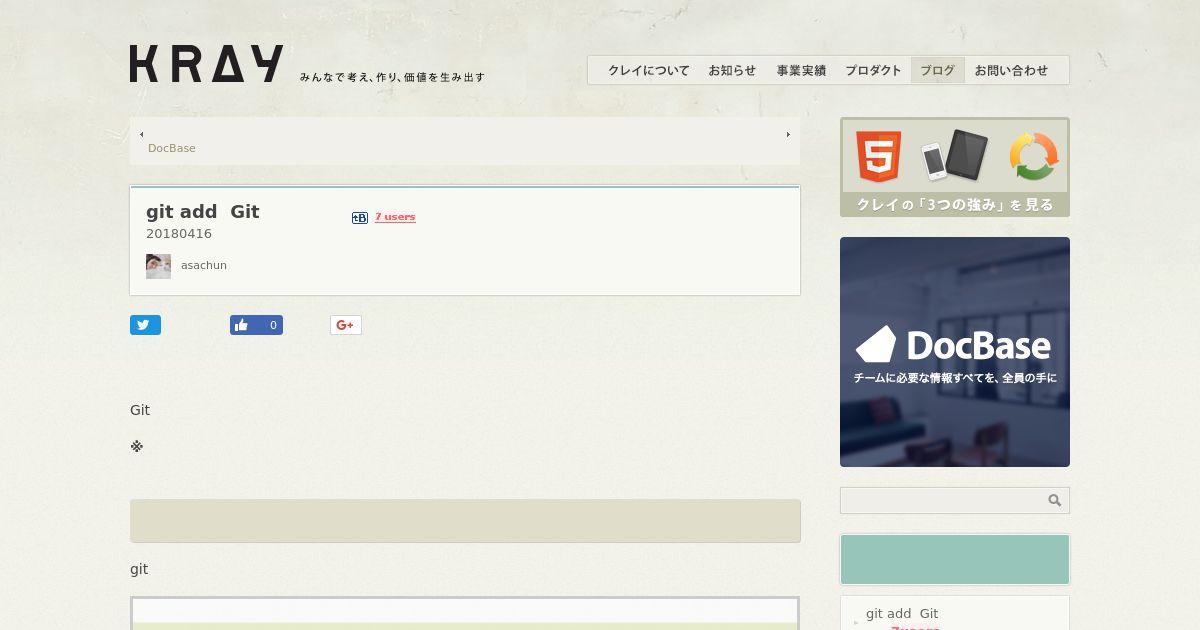Open the sidebar git add Git entry

(x=902, y=614)
